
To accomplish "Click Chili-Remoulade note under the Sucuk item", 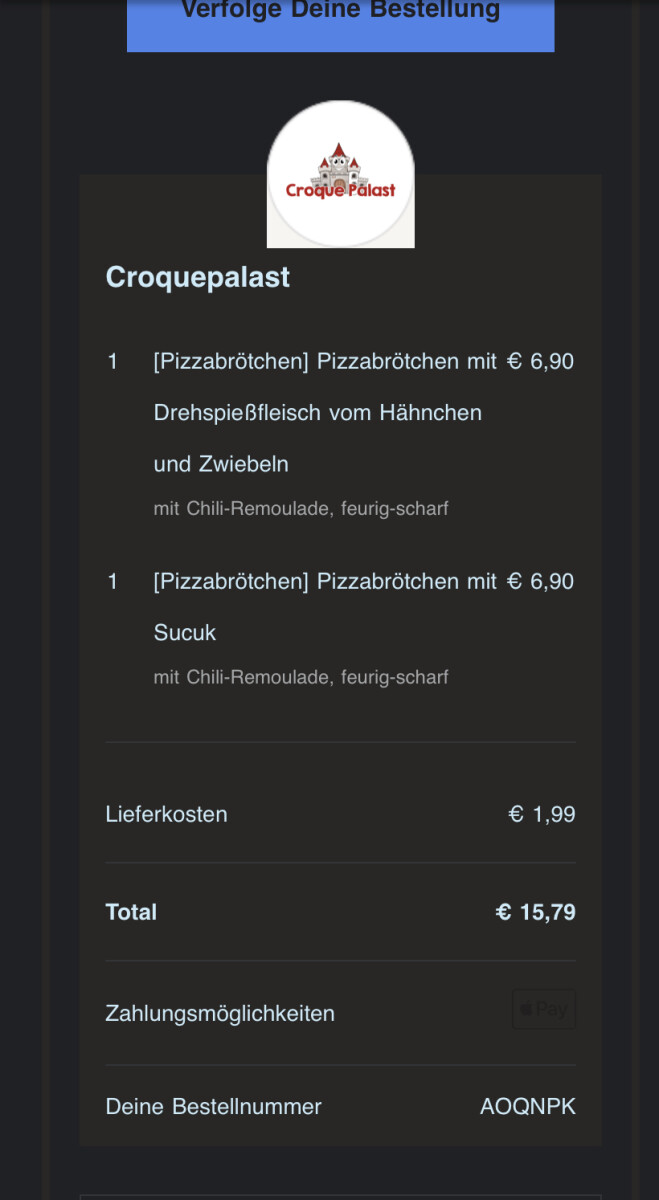I will pyautogui.click(x=301, y=677).
